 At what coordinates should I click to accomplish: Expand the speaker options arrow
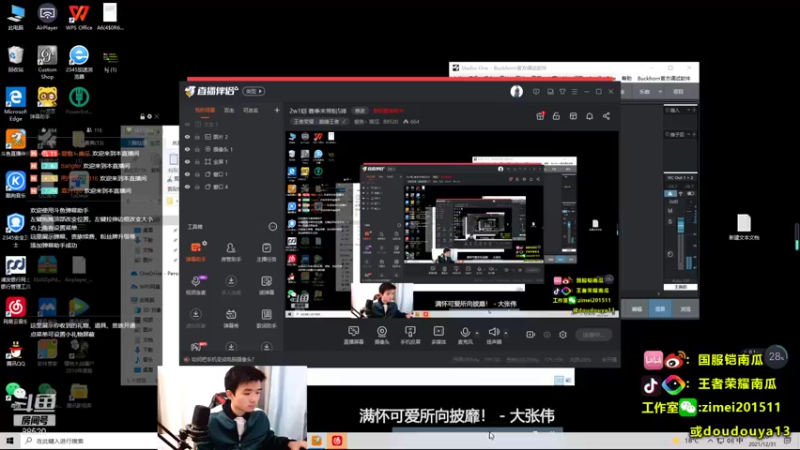click(x=506, y=333)
